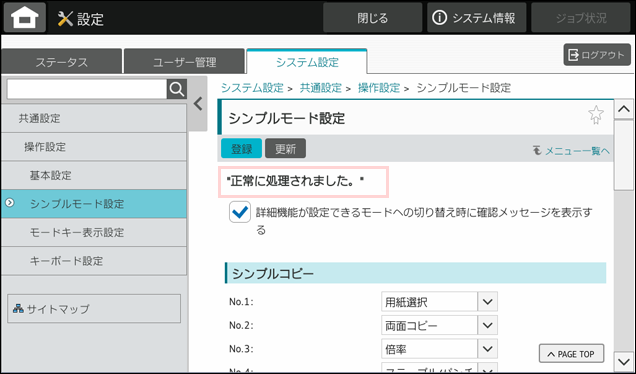636x374 pixels.
Task: Click the 閉じる button
Action: 372,18
